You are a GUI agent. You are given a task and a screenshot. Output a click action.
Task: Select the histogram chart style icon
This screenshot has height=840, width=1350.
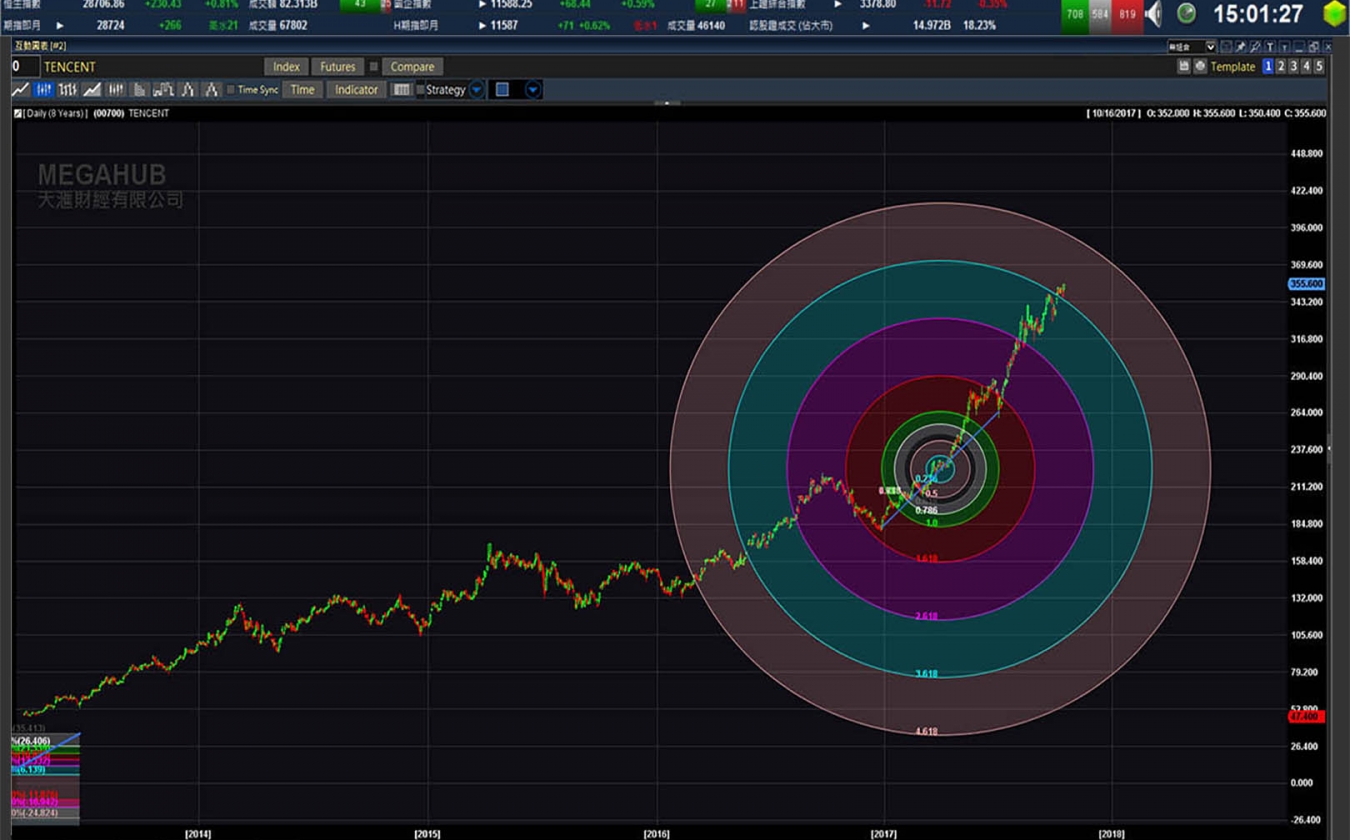click(x=140, y=90)
